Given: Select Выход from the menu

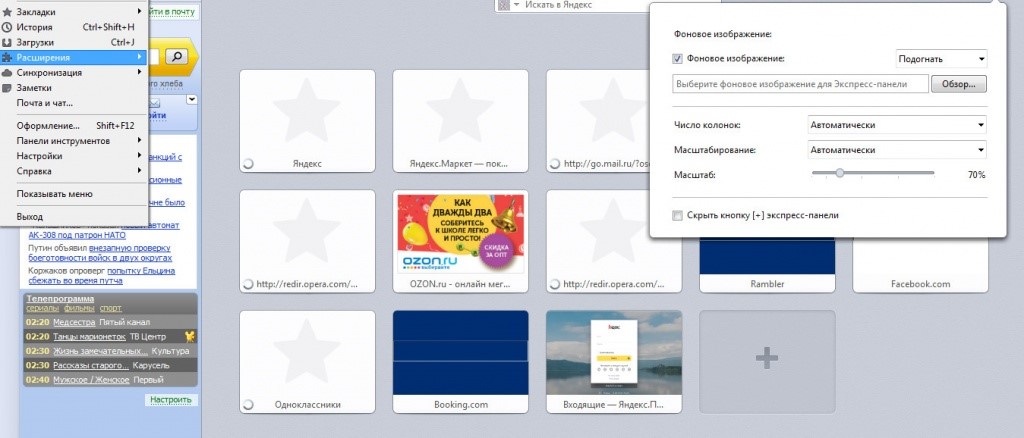Looking at the screenshot, I should (x=30, y=216).
